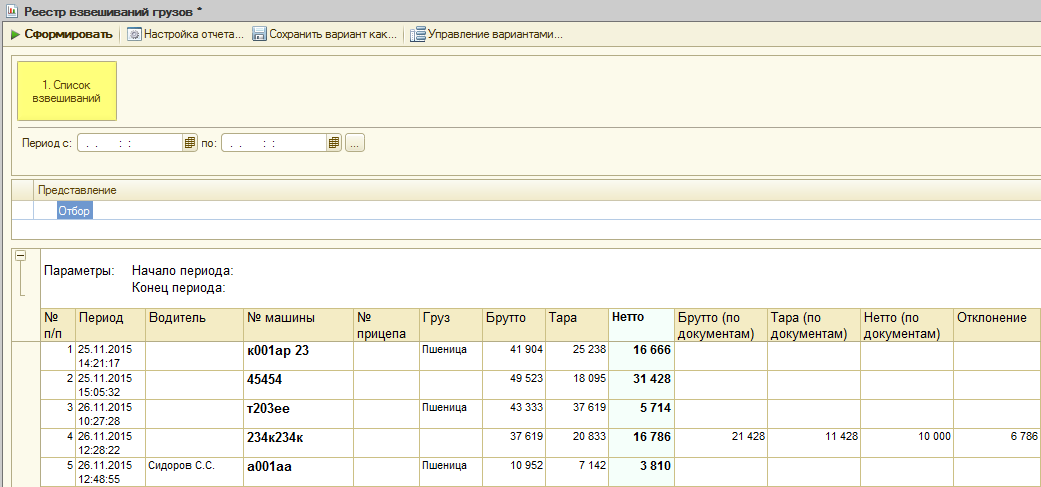The width and height of the screenshot is (1041, 487).
Task: Open Настройка отчета settings icon
Action: (134, 35)
